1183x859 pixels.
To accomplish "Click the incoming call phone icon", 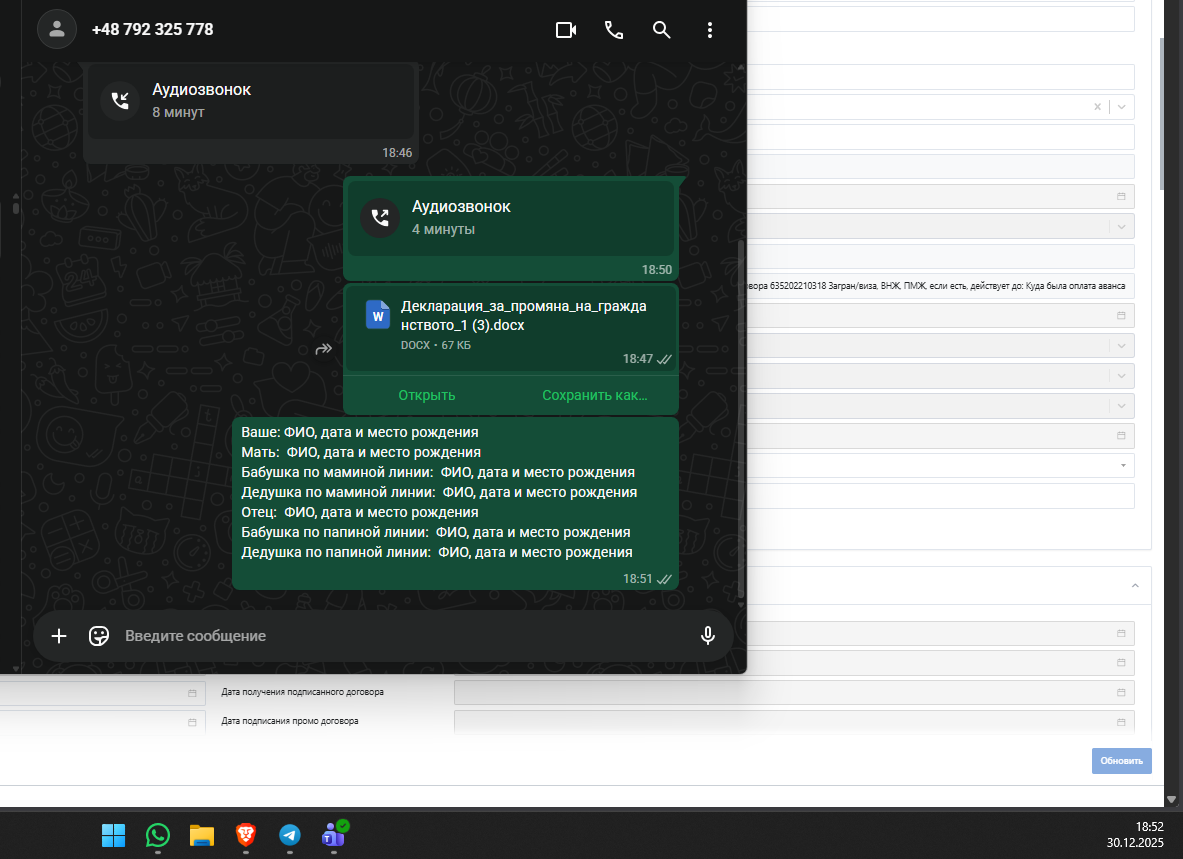I will pyautogui.click(x=121, y=100).
